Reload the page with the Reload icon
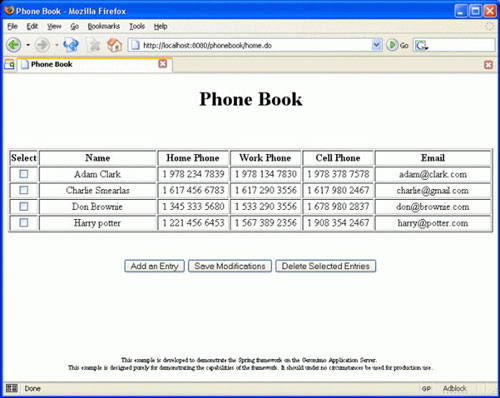The image size is (500, 398). pos(70,45)
